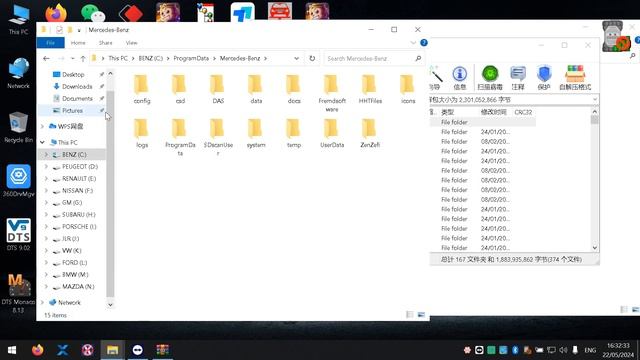This screenshot has height=360, width=640.
Task: Open the File tab in Explorer
Action: tap(51, 42)
